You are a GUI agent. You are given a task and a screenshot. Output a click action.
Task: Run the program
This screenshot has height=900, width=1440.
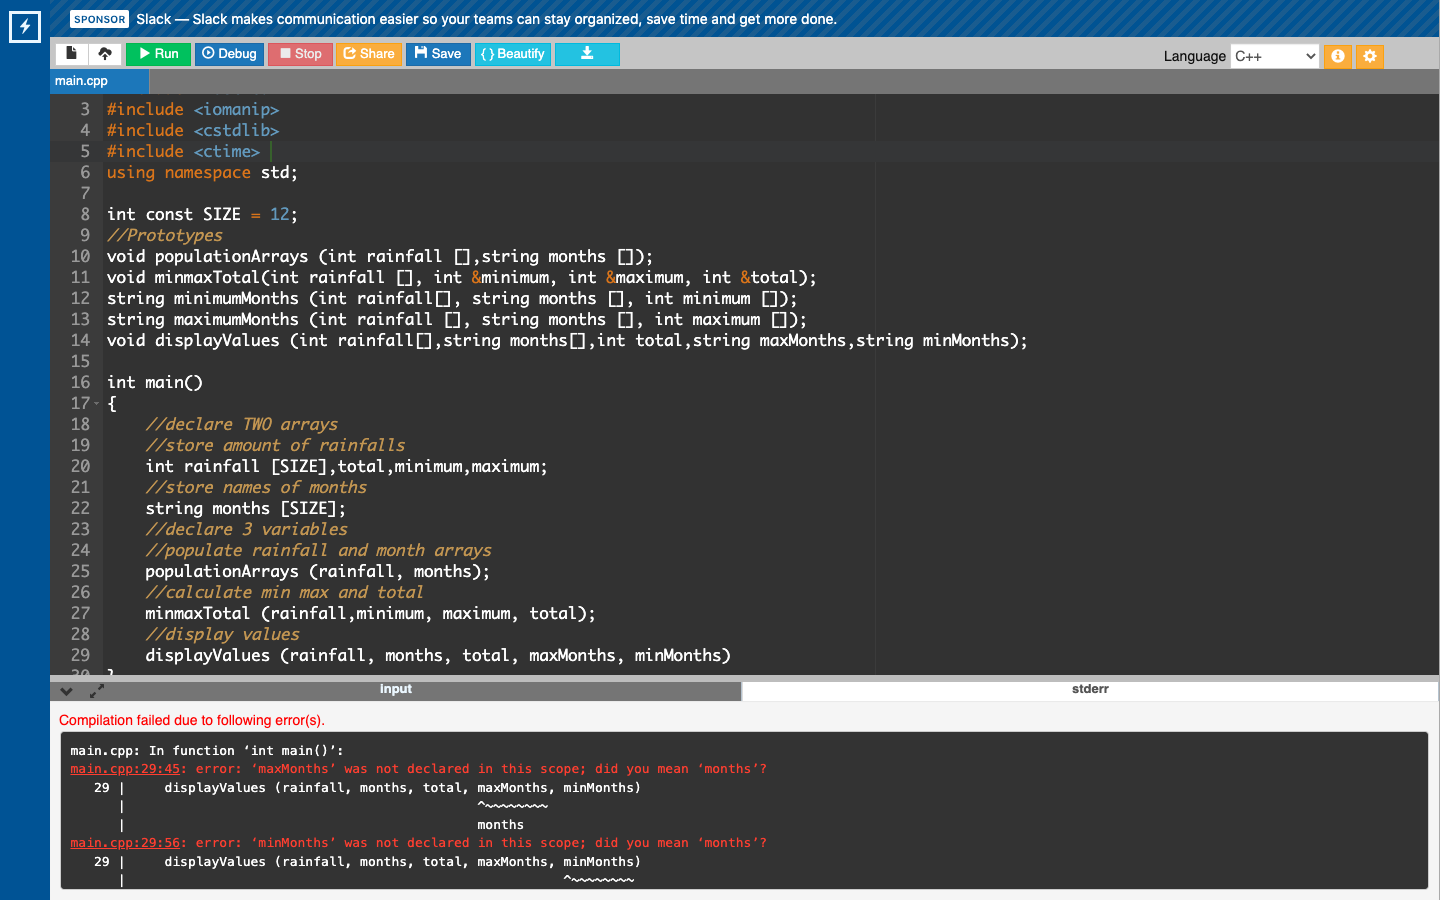point(158,54)
